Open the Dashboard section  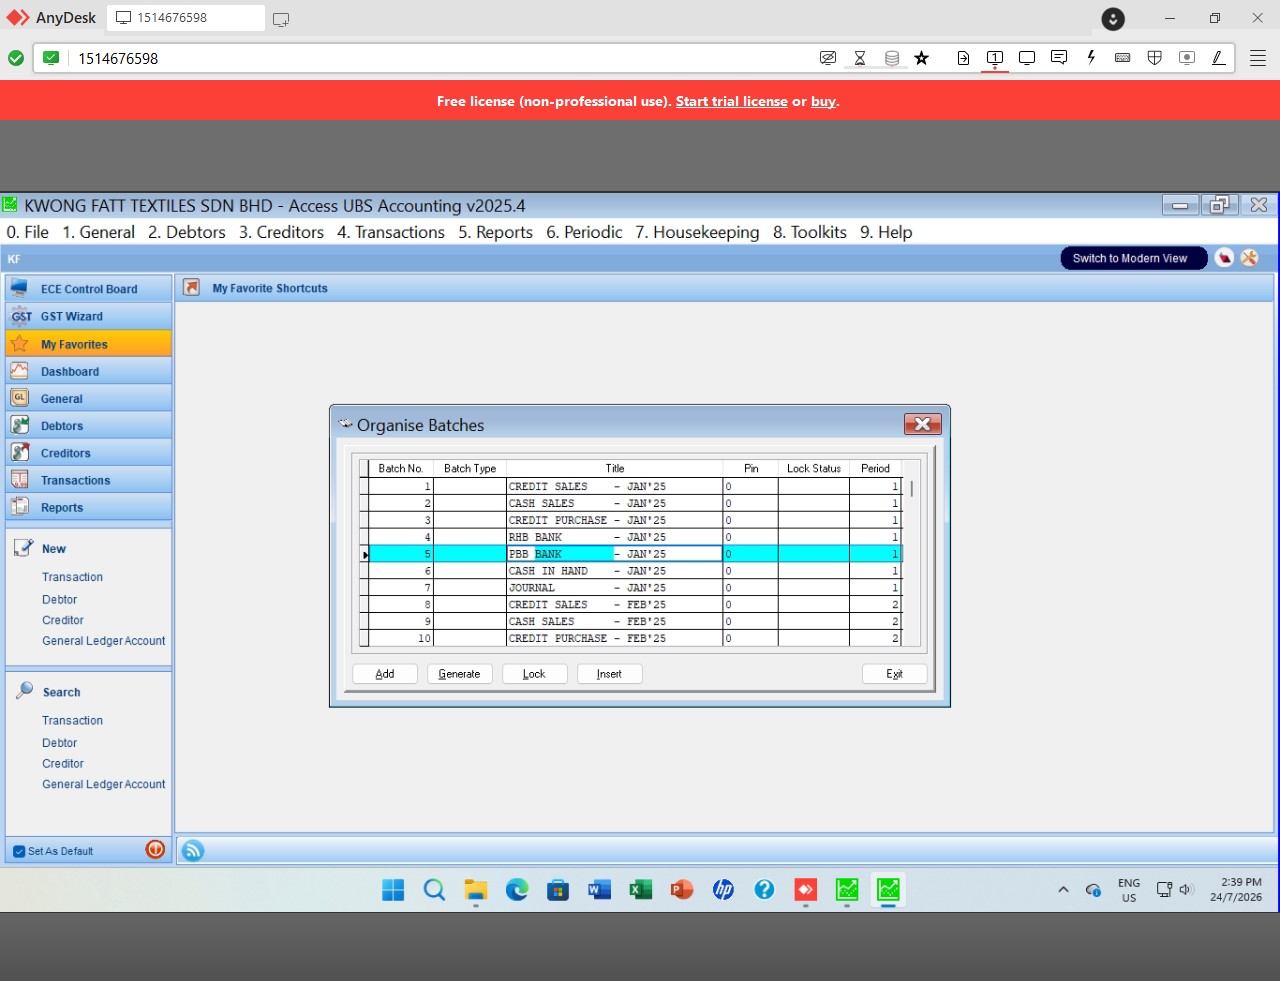click(89, 371)
